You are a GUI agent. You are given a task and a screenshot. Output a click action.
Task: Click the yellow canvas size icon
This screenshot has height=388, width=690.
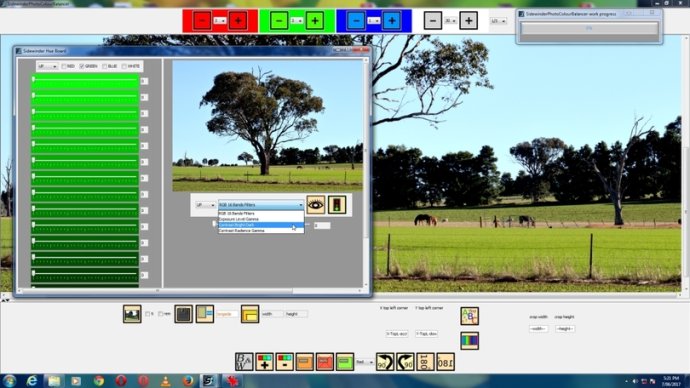pos(250,314)
